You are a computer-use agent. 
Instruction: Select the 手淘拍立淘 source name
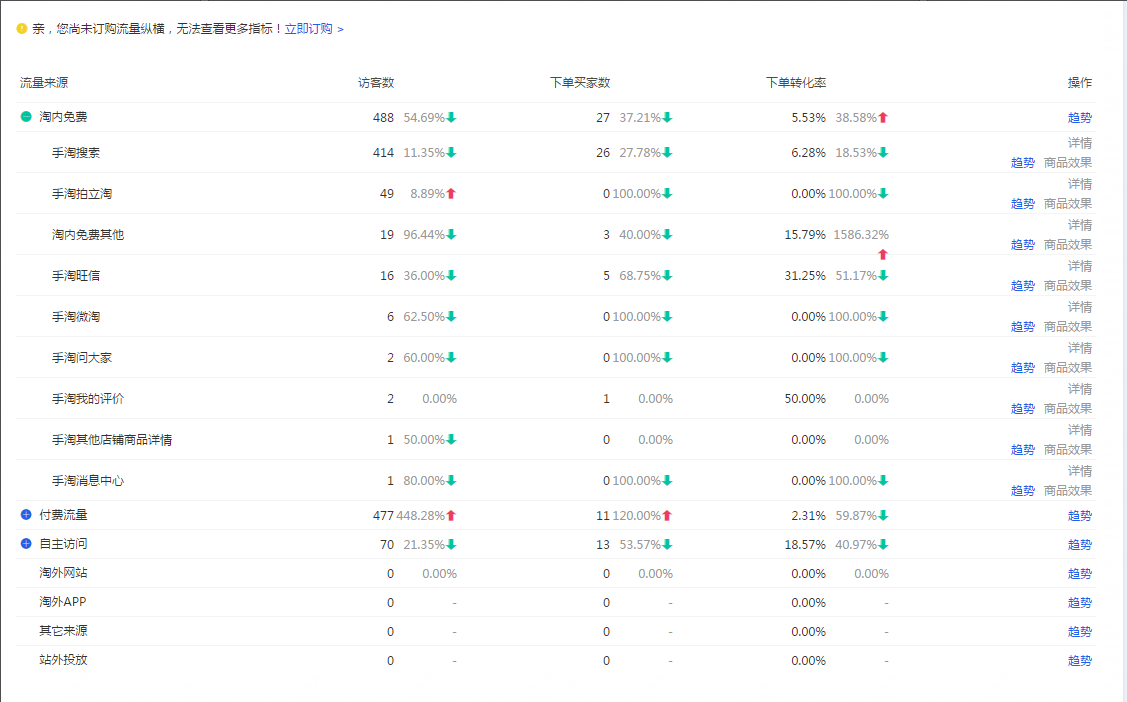(x=82, y=193)
